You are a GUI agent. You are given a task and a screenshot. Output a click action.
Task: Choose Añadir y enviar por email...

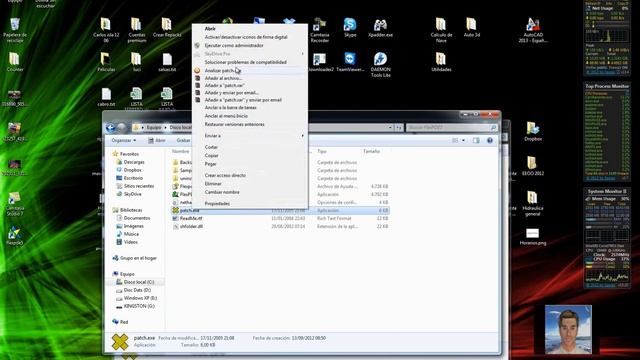tap(231, 93)
